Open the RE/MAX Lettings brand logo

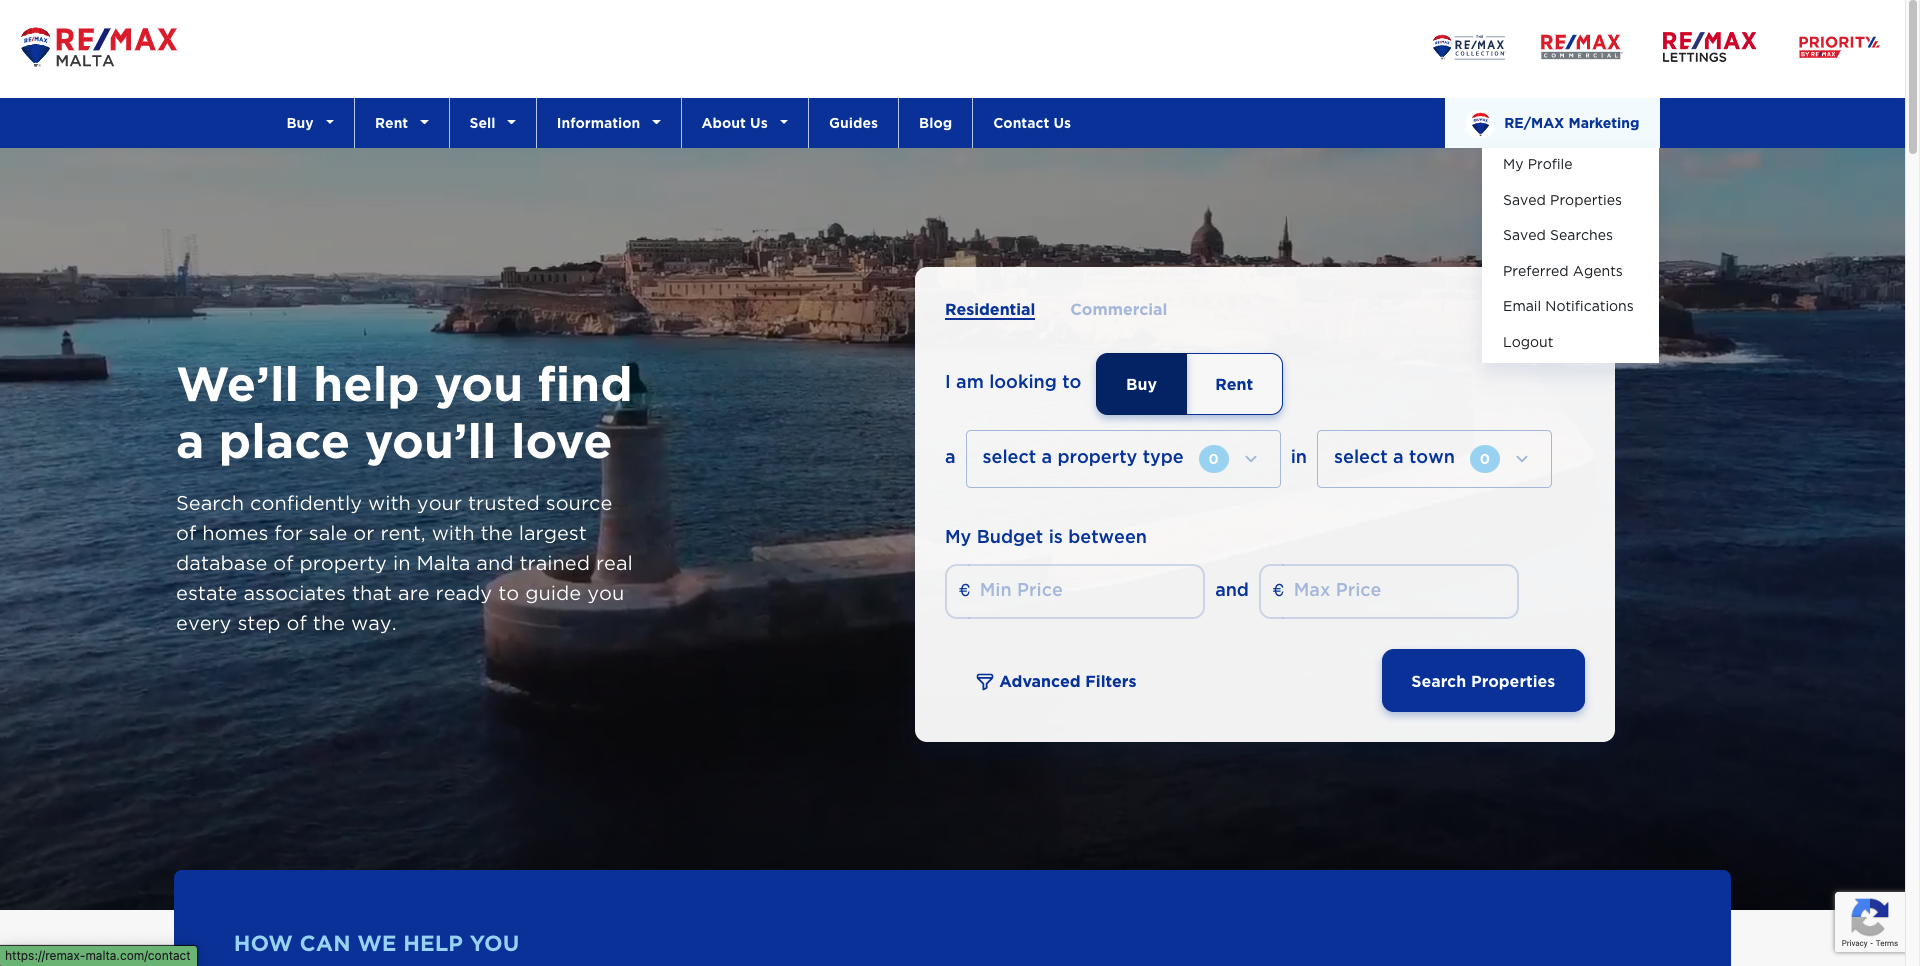1708,47
